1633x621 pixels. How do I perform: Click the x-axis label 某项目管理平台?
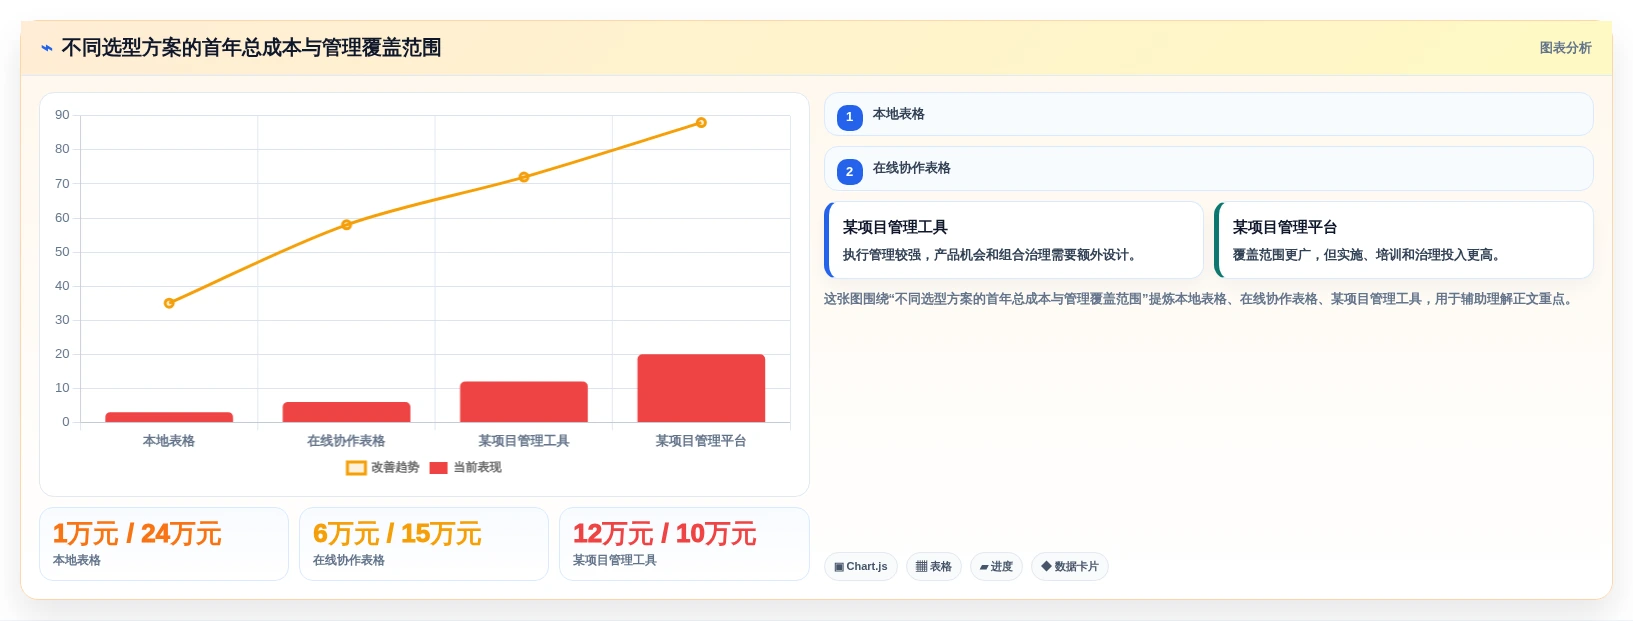(x=701, y=441)
